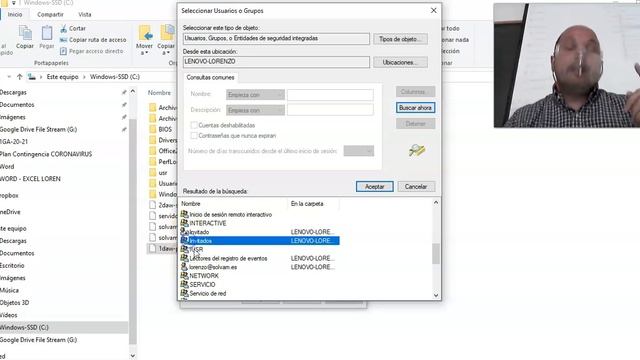Click the Inicio ribbon tab
The height and width of the screenshot is (360, 640).
(x=15, y=14)
